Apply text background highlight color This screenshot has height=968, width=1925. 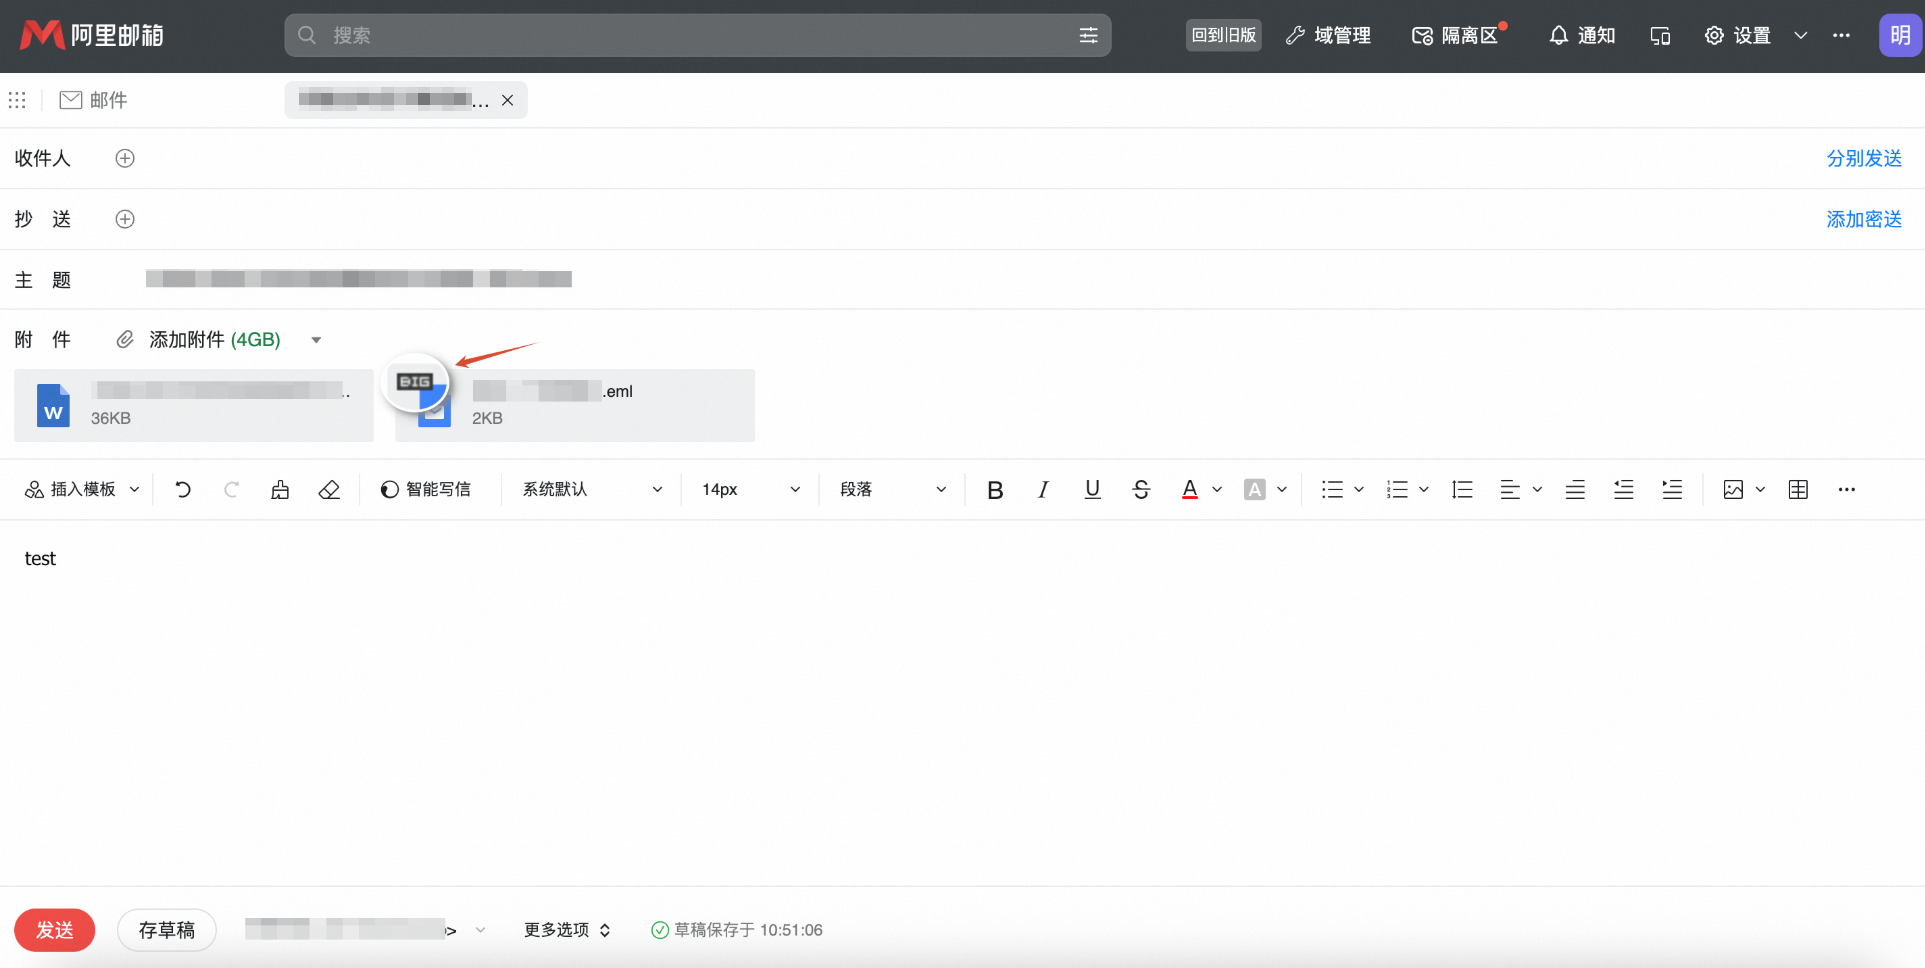click(1254, 489)
